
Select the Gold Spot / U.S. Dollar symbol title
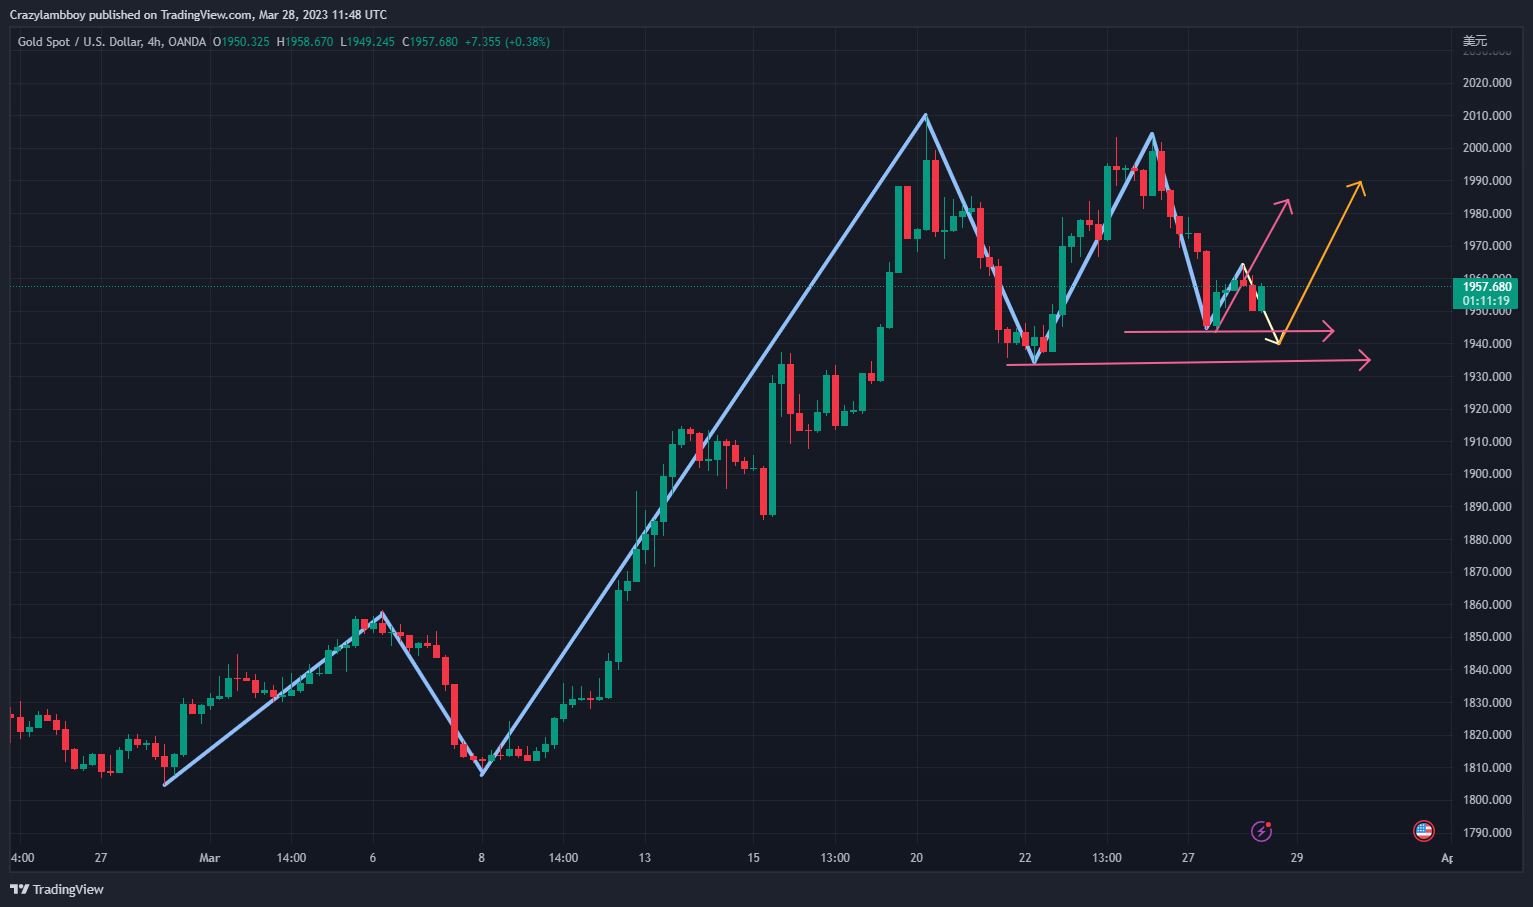pos(79,42)
